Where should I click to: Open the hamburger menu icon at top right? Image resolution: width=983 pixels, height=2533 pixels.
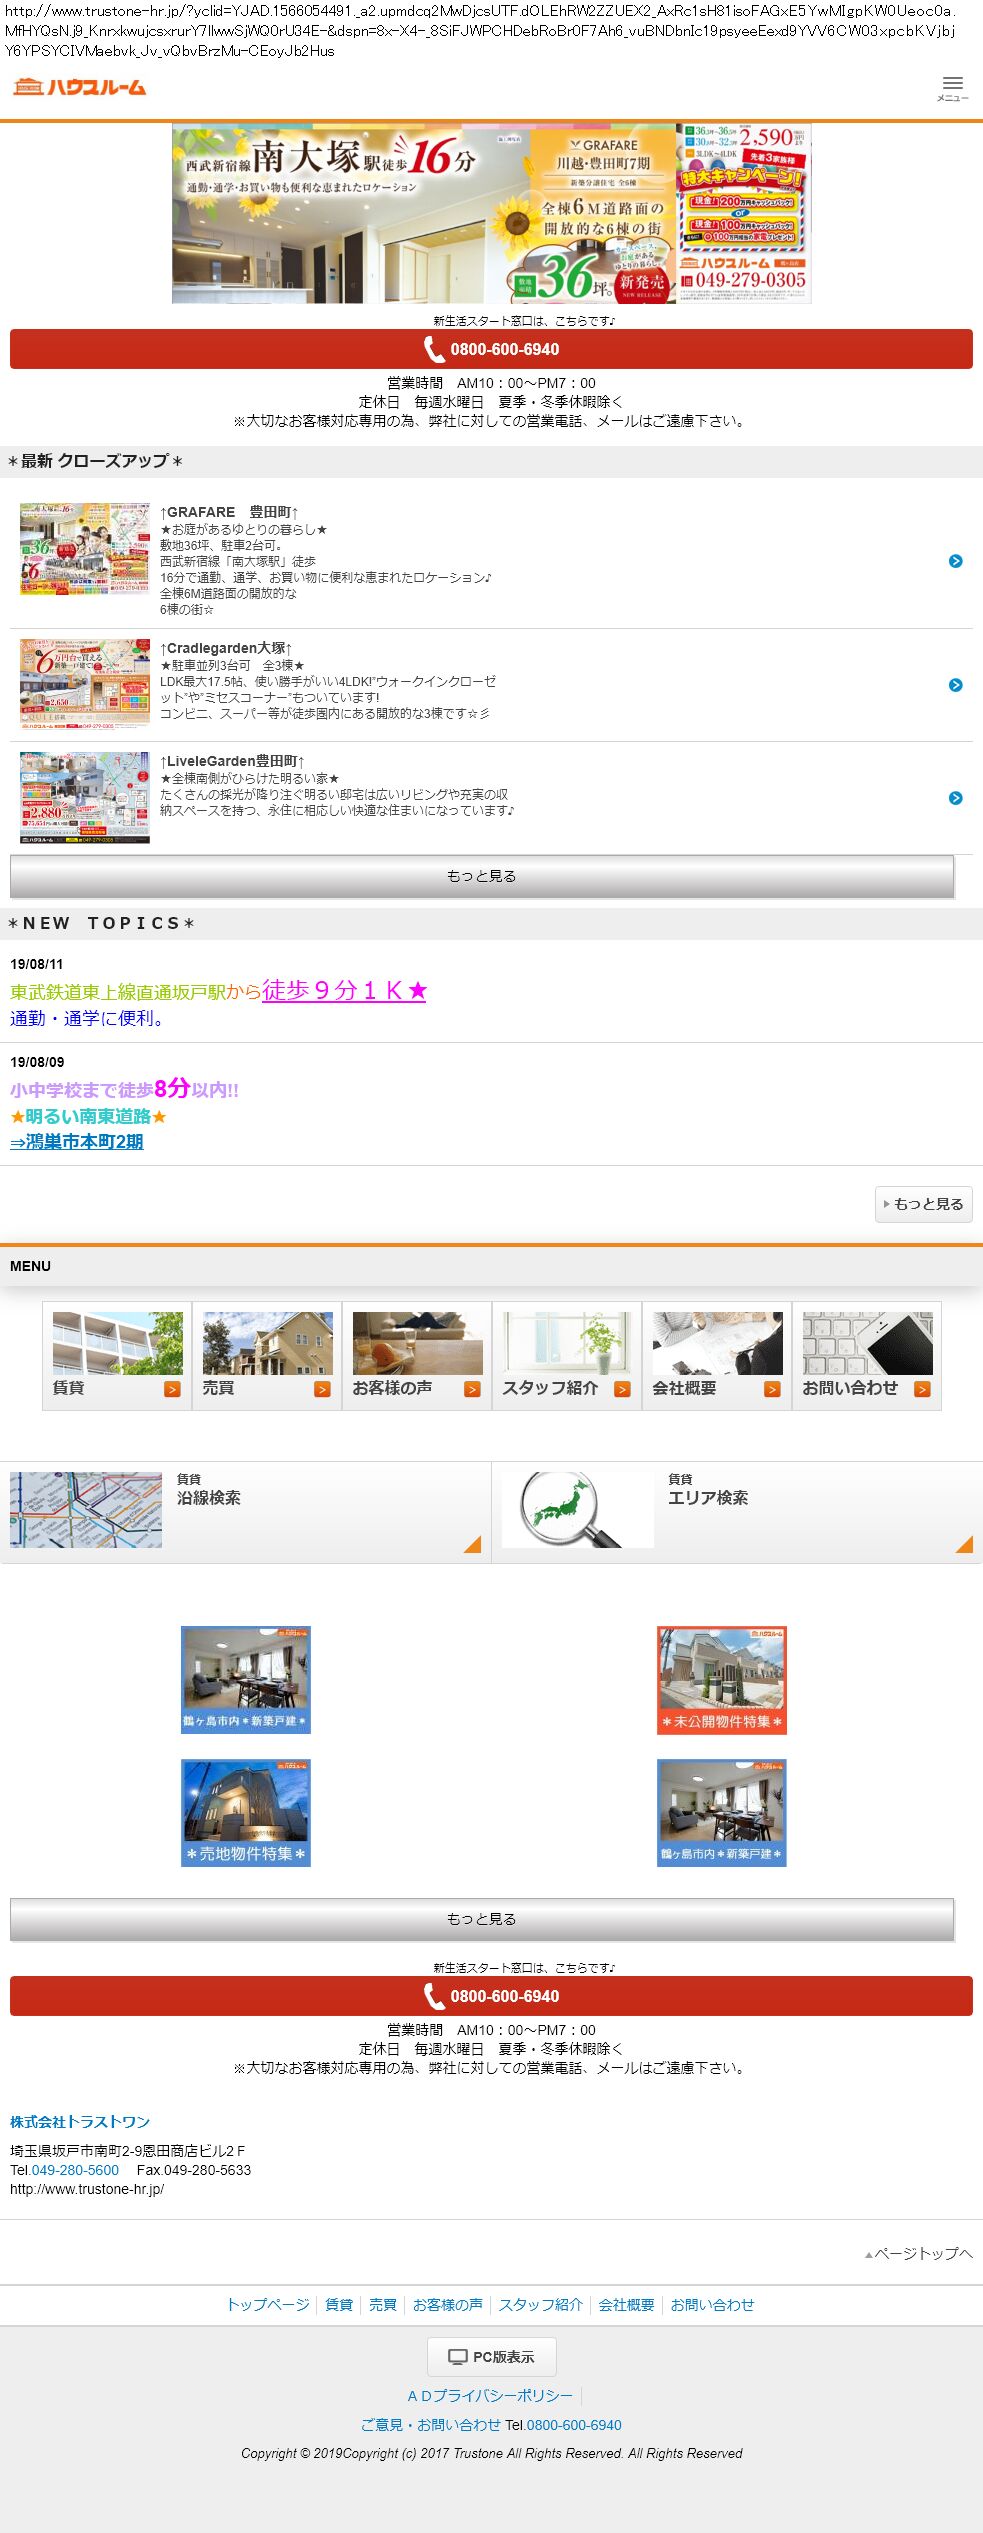coord(952,88)
